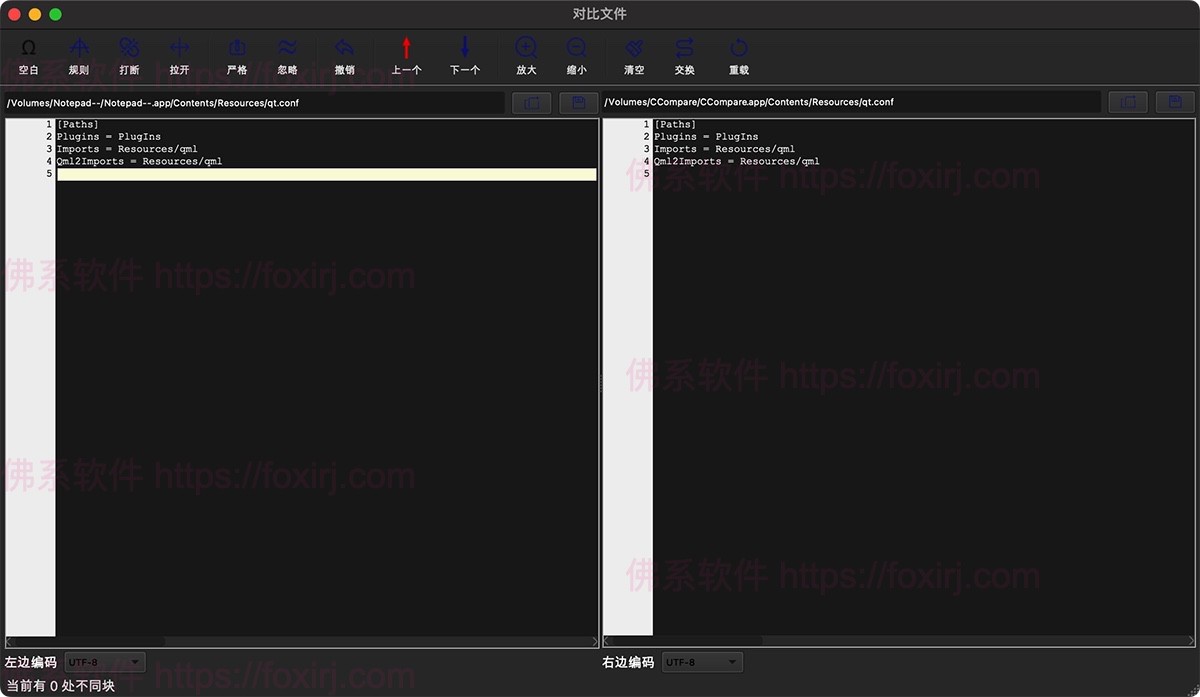Screen dimensions: 1200x697
Task: Click the 打断 (break) toolbar icon
Action: click(129, 50)
